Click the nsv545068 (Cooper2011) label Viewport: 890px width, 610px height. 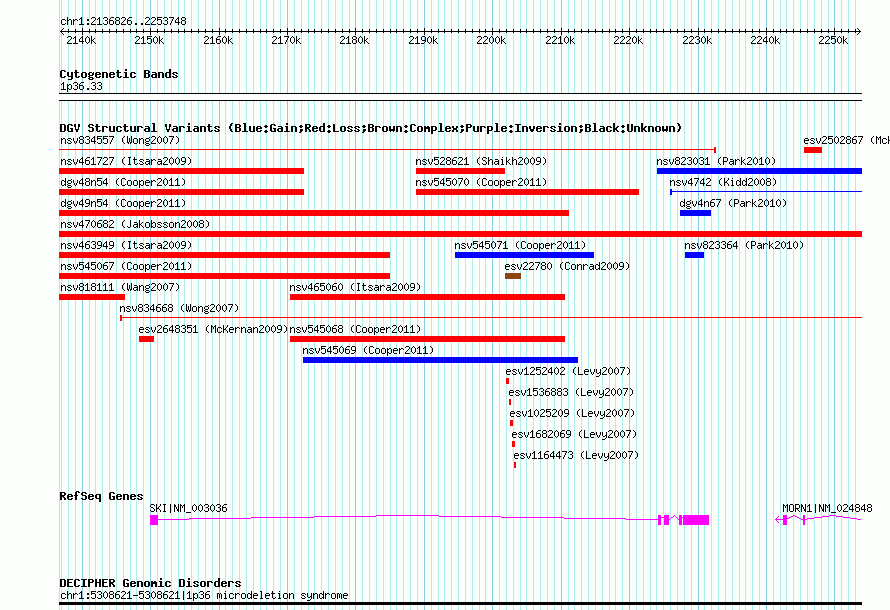[355, 329]
